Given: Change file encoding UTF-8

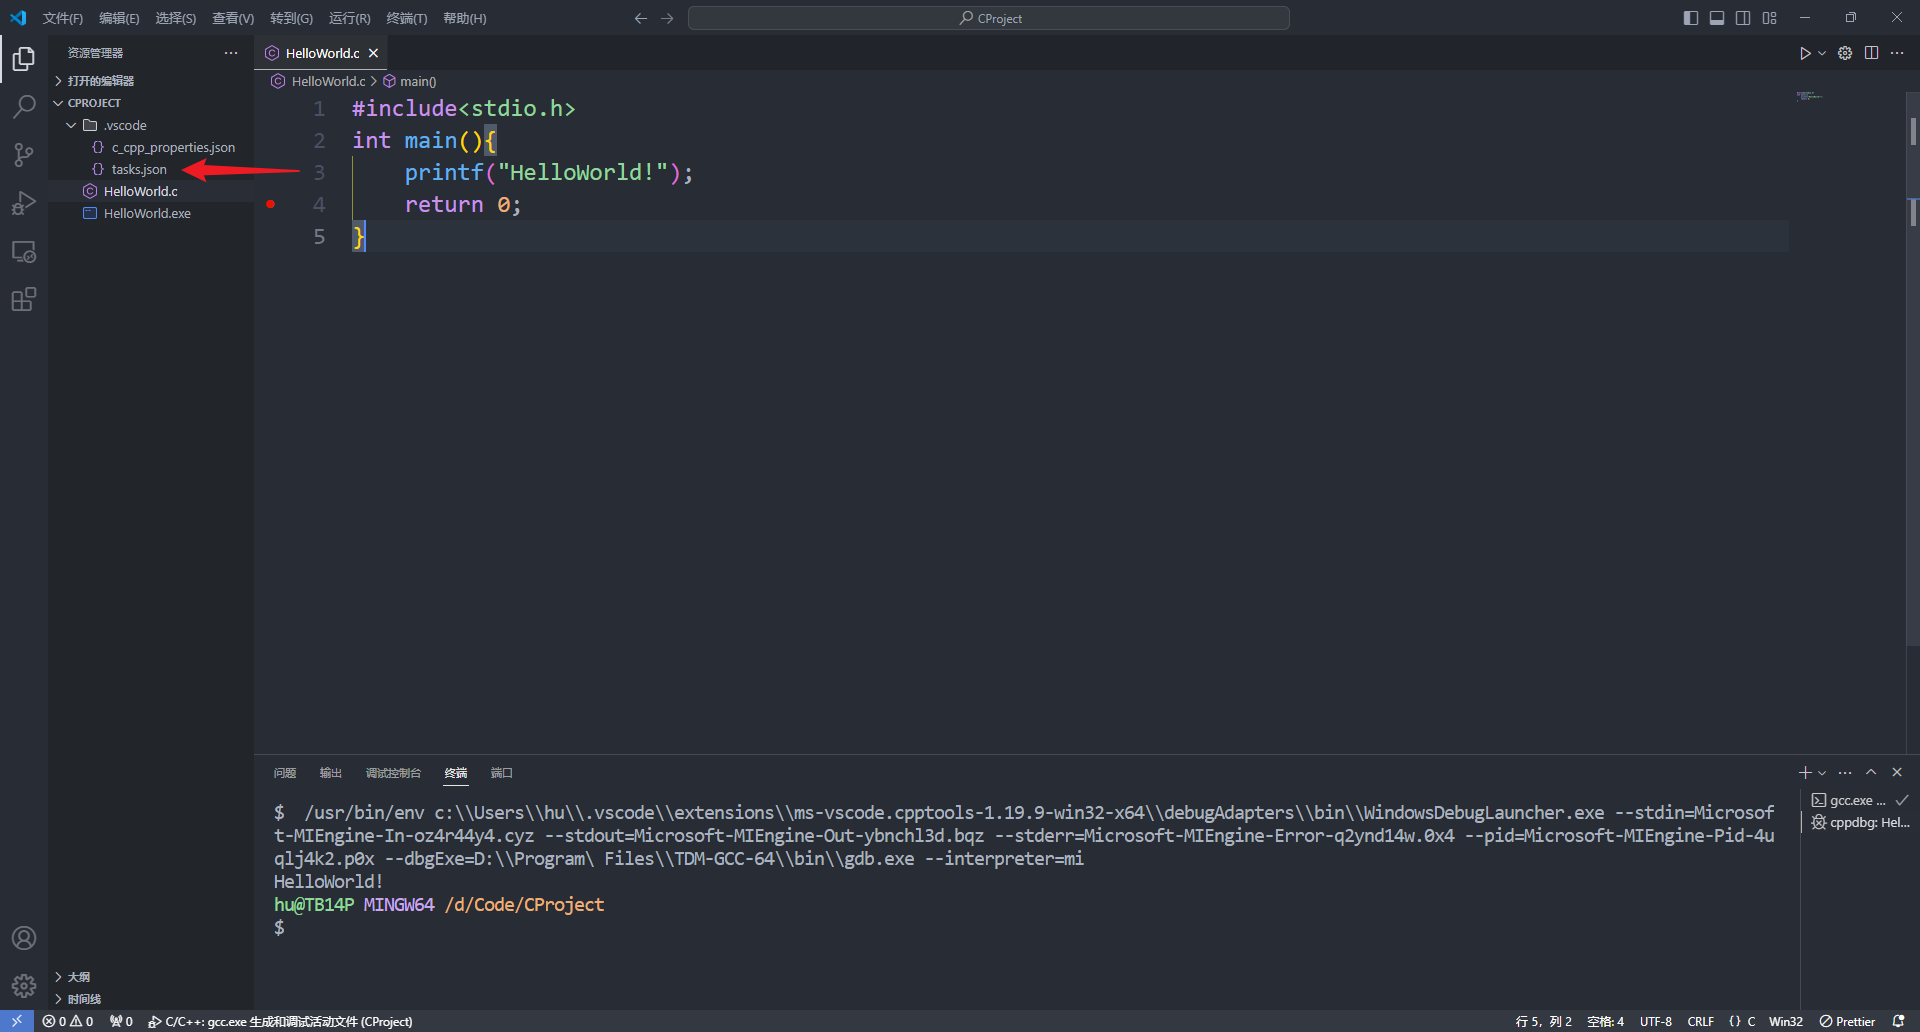Looking at the screenshot, I should [1656, 1021].
